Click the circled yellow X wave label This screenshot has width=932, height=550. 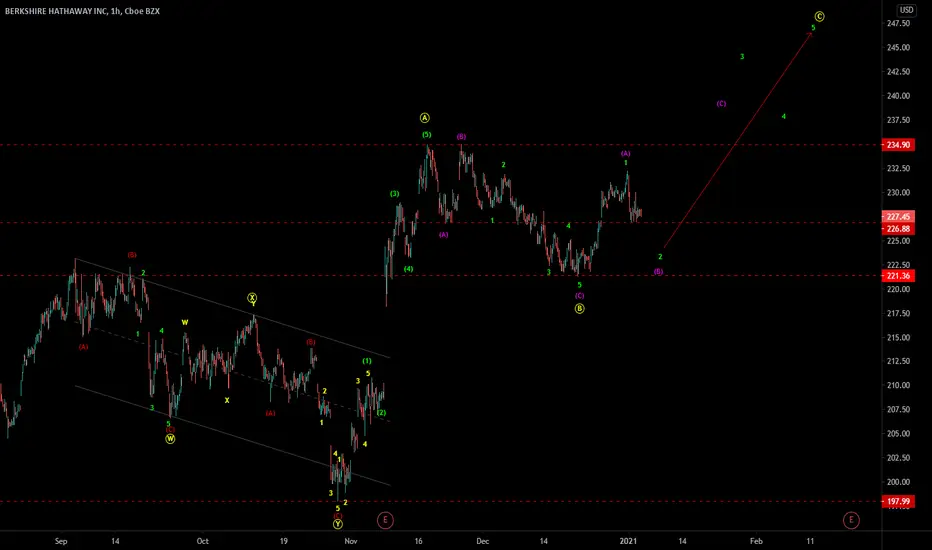click(252, 297)
